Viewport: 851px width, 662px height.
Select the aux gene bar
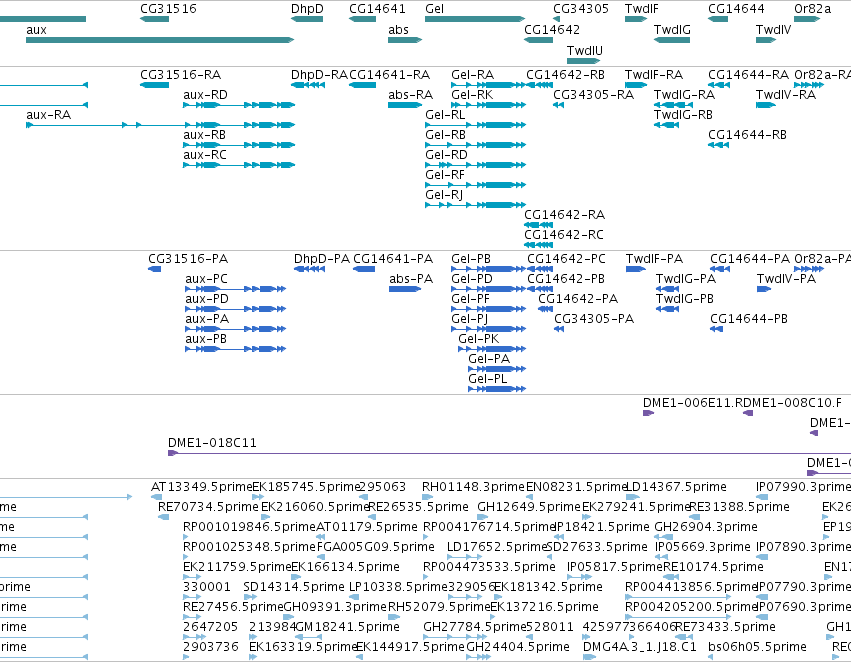coord(160,40)
